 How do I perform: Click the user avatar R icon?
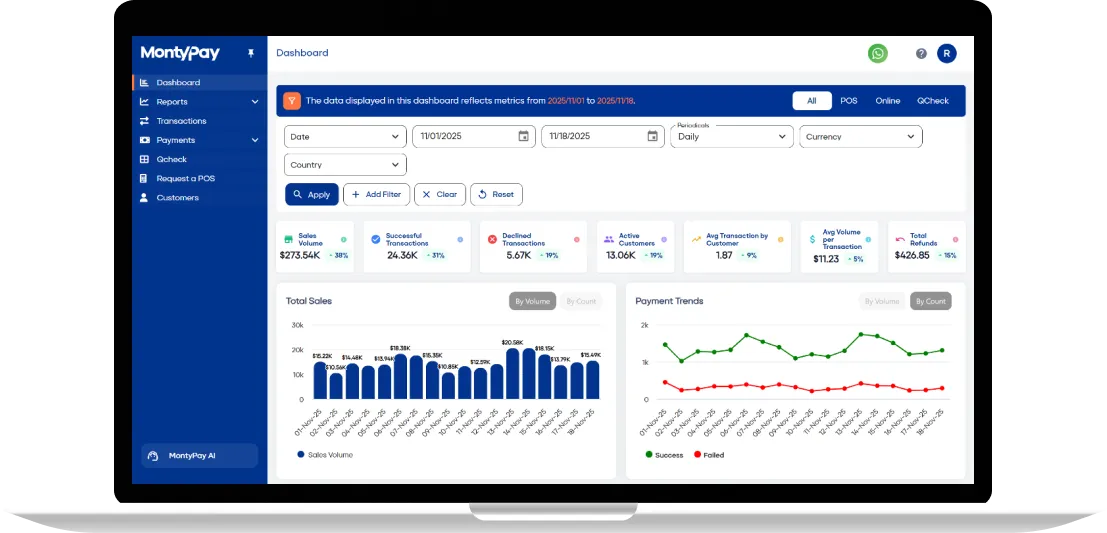(x=946, y=54)
